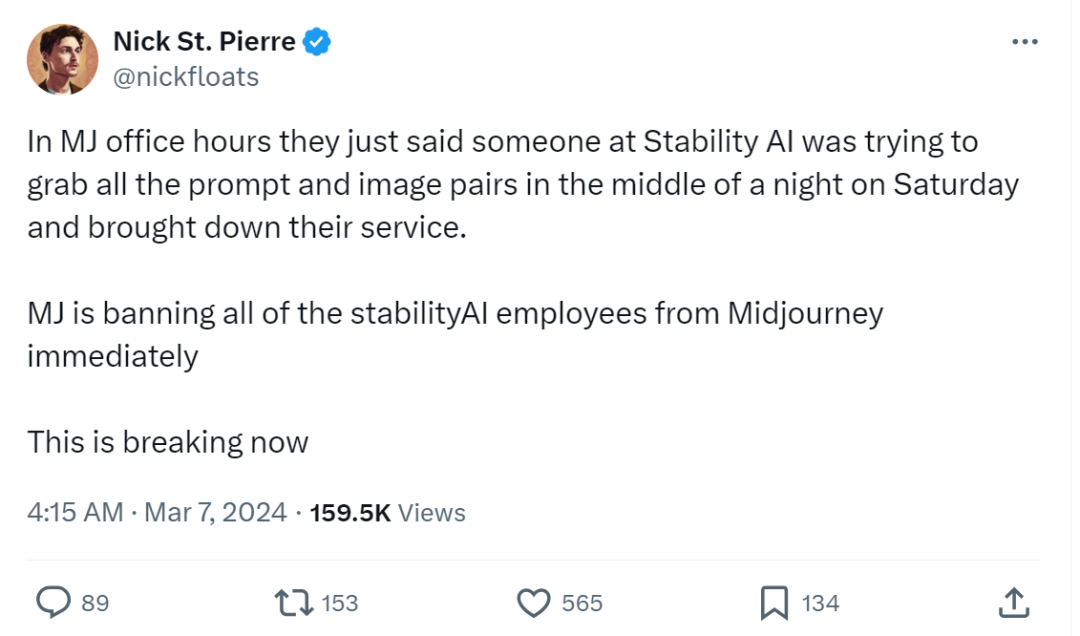Open the three-dot more options menu
Image resolution: width=1080 pixels, height=636 pixels.
[x=1025, y=42]
